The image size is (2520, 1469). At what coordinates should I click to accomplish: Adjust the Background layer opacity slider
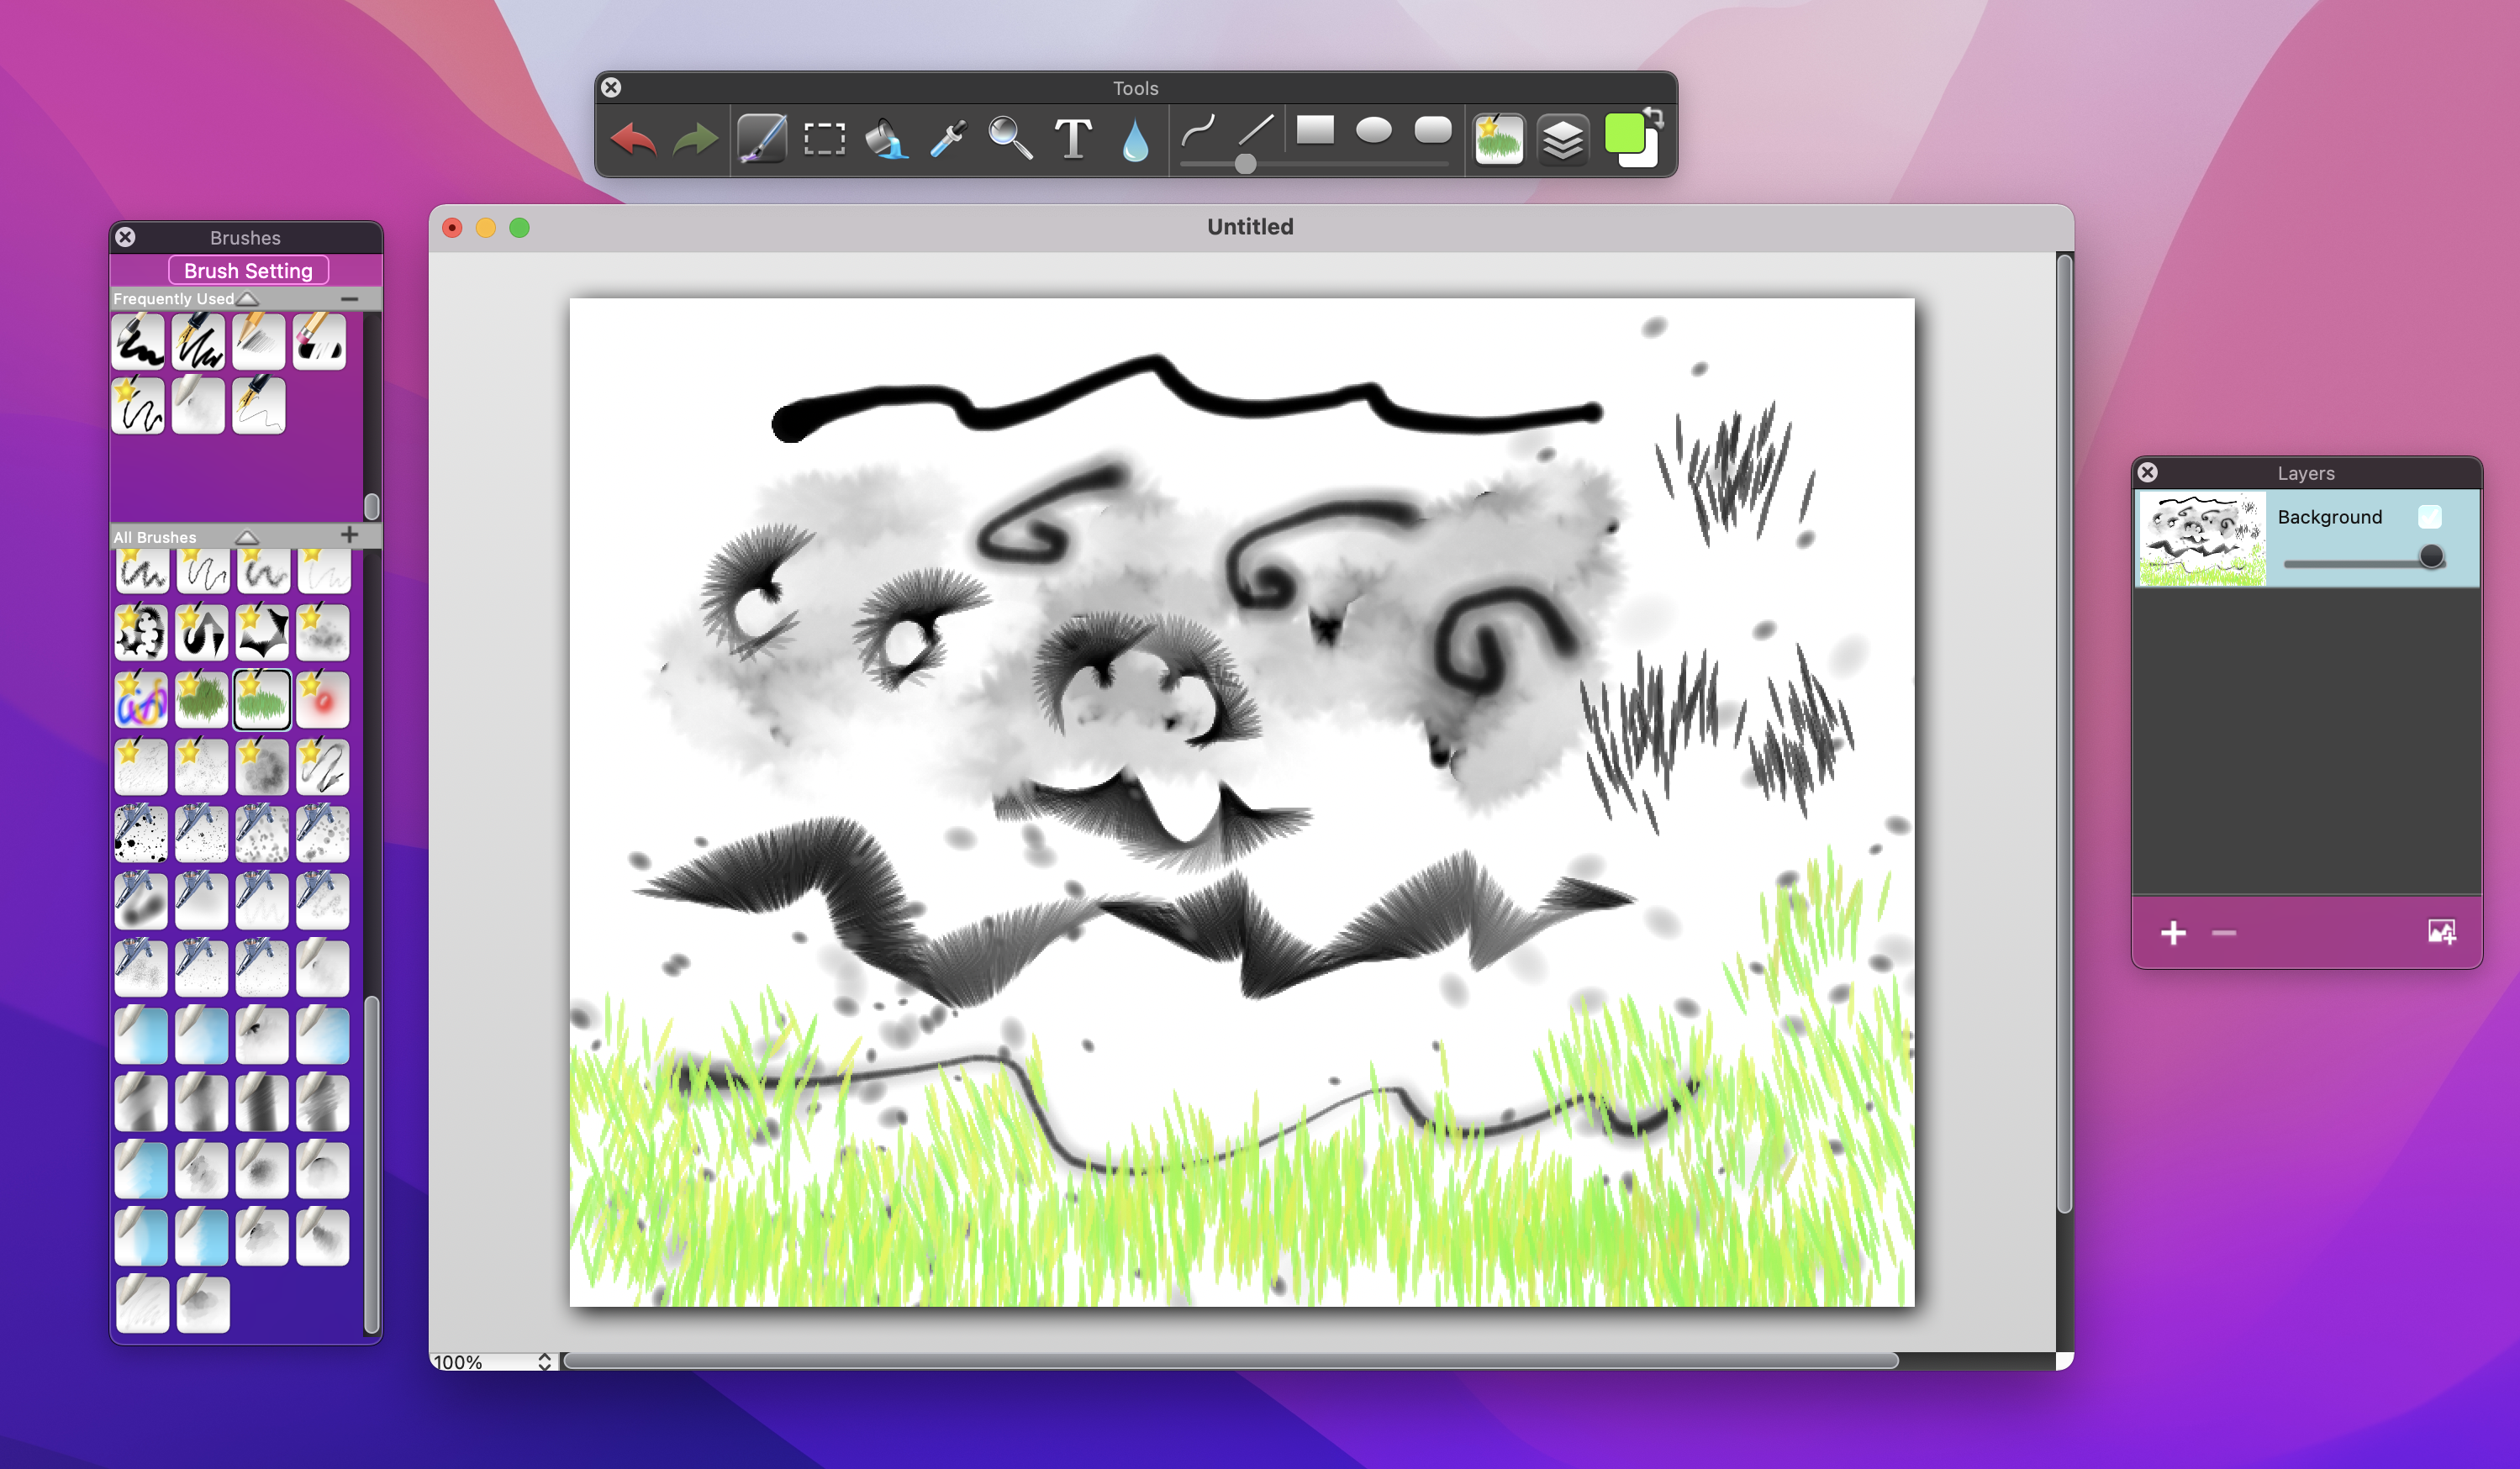(2431, 557)
